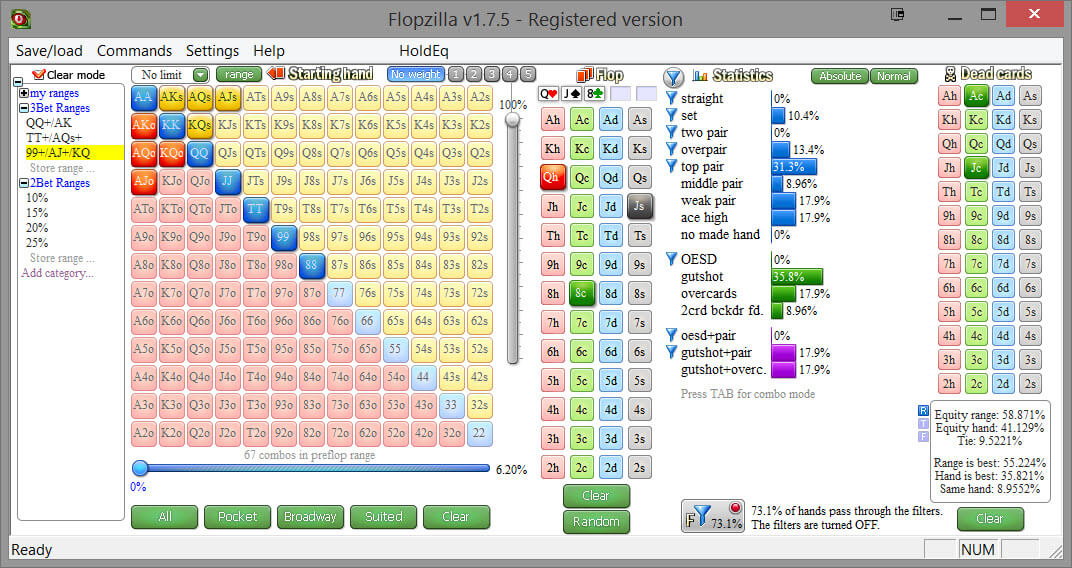This screenshot has width=1072, height=568.
Task: Click the Clear button below Dead cards
Action: click(x=990, y=519)
